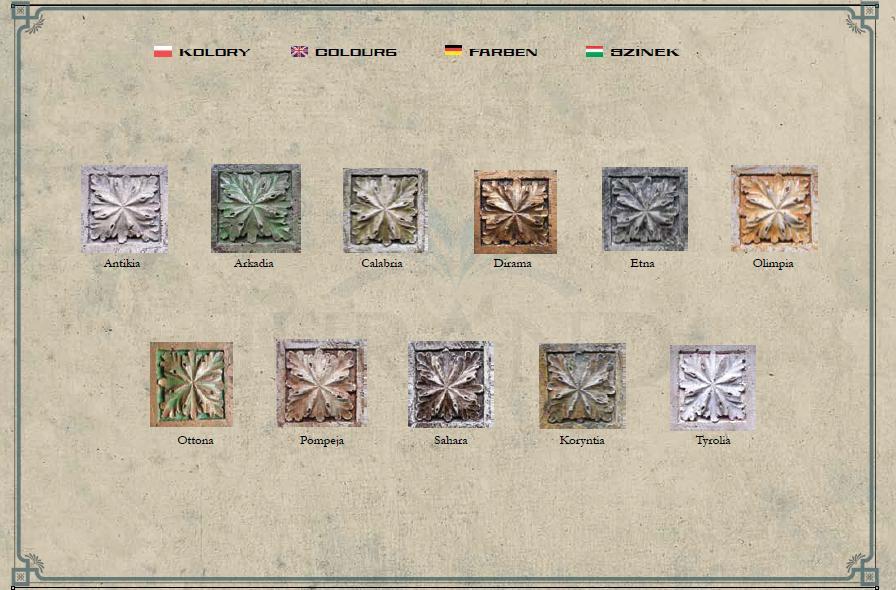This screenshot has width=896, height=590.
Task: Select the KOLORY language heading
Action: click(214, 52)
